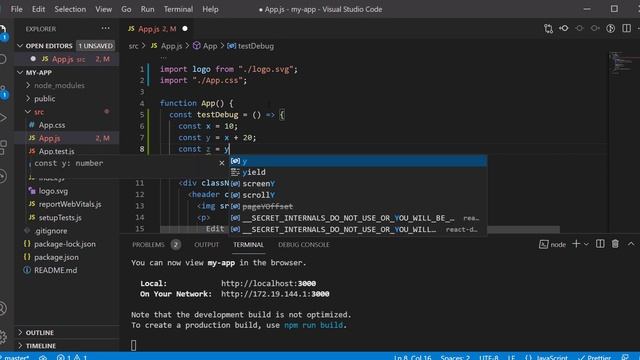Open Accounts icon in activity bar
This screenshot has width=640, height=360.
tap(3, 308)
